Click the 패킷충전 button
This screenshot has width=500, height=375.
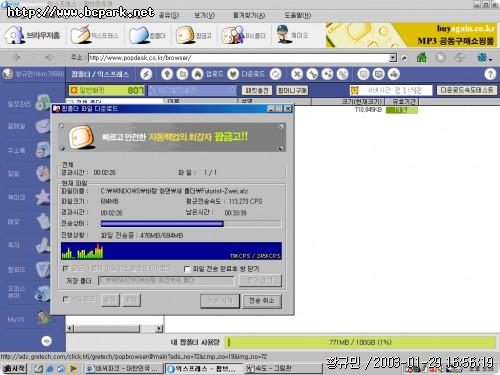pyautogui.click(x=257, y=90)
